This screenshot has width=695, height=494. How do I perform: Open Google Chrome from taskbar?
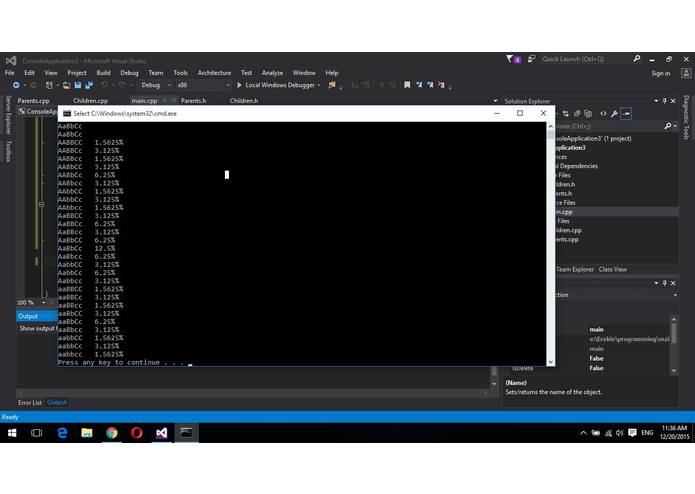(112, 433)
